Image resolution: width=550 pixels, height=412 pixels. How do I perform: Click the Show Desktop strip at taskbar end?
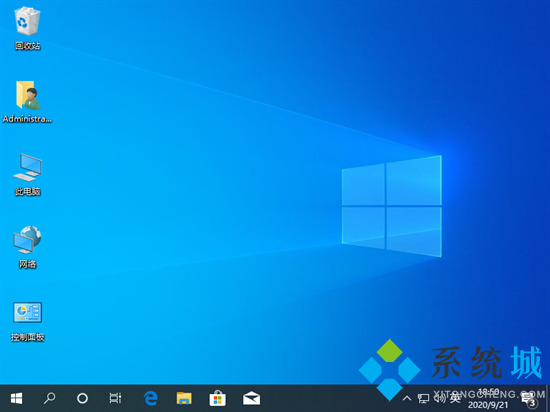(548, 398)
